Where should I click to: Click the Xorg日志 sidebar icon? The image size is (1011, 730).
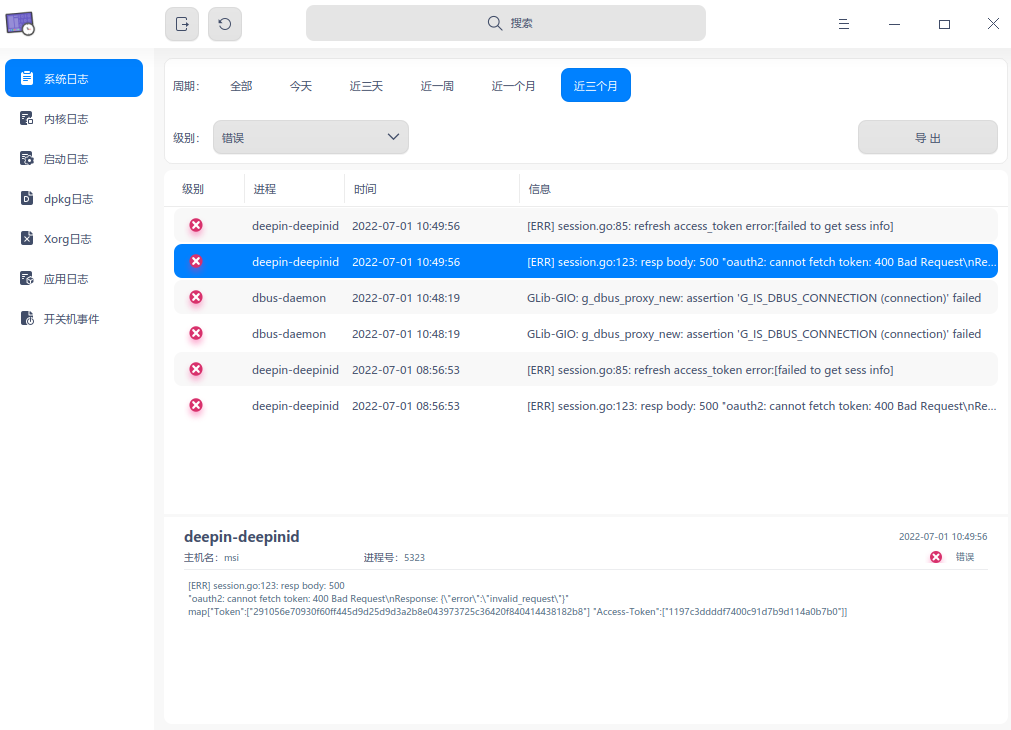(27, 239)
